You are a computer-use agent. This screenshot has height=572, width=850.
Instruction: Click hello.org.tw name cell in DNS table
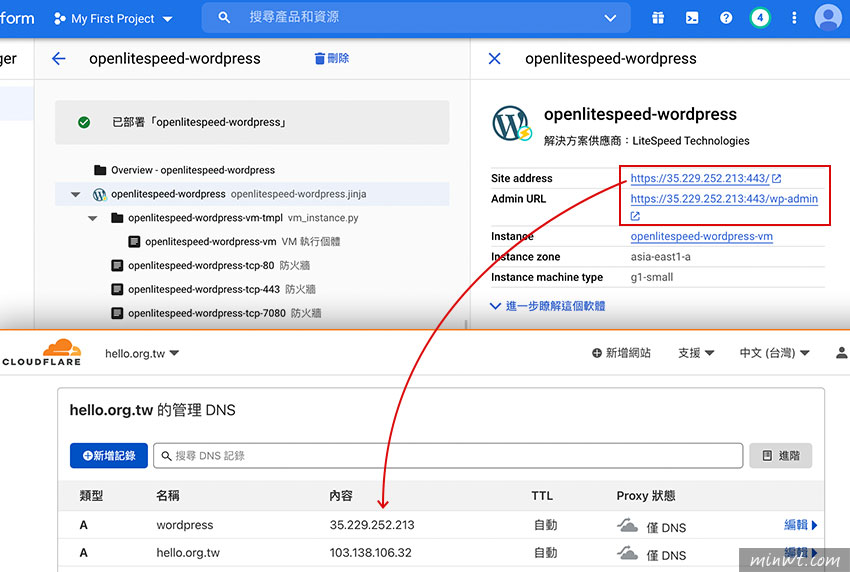click(188, 552)
